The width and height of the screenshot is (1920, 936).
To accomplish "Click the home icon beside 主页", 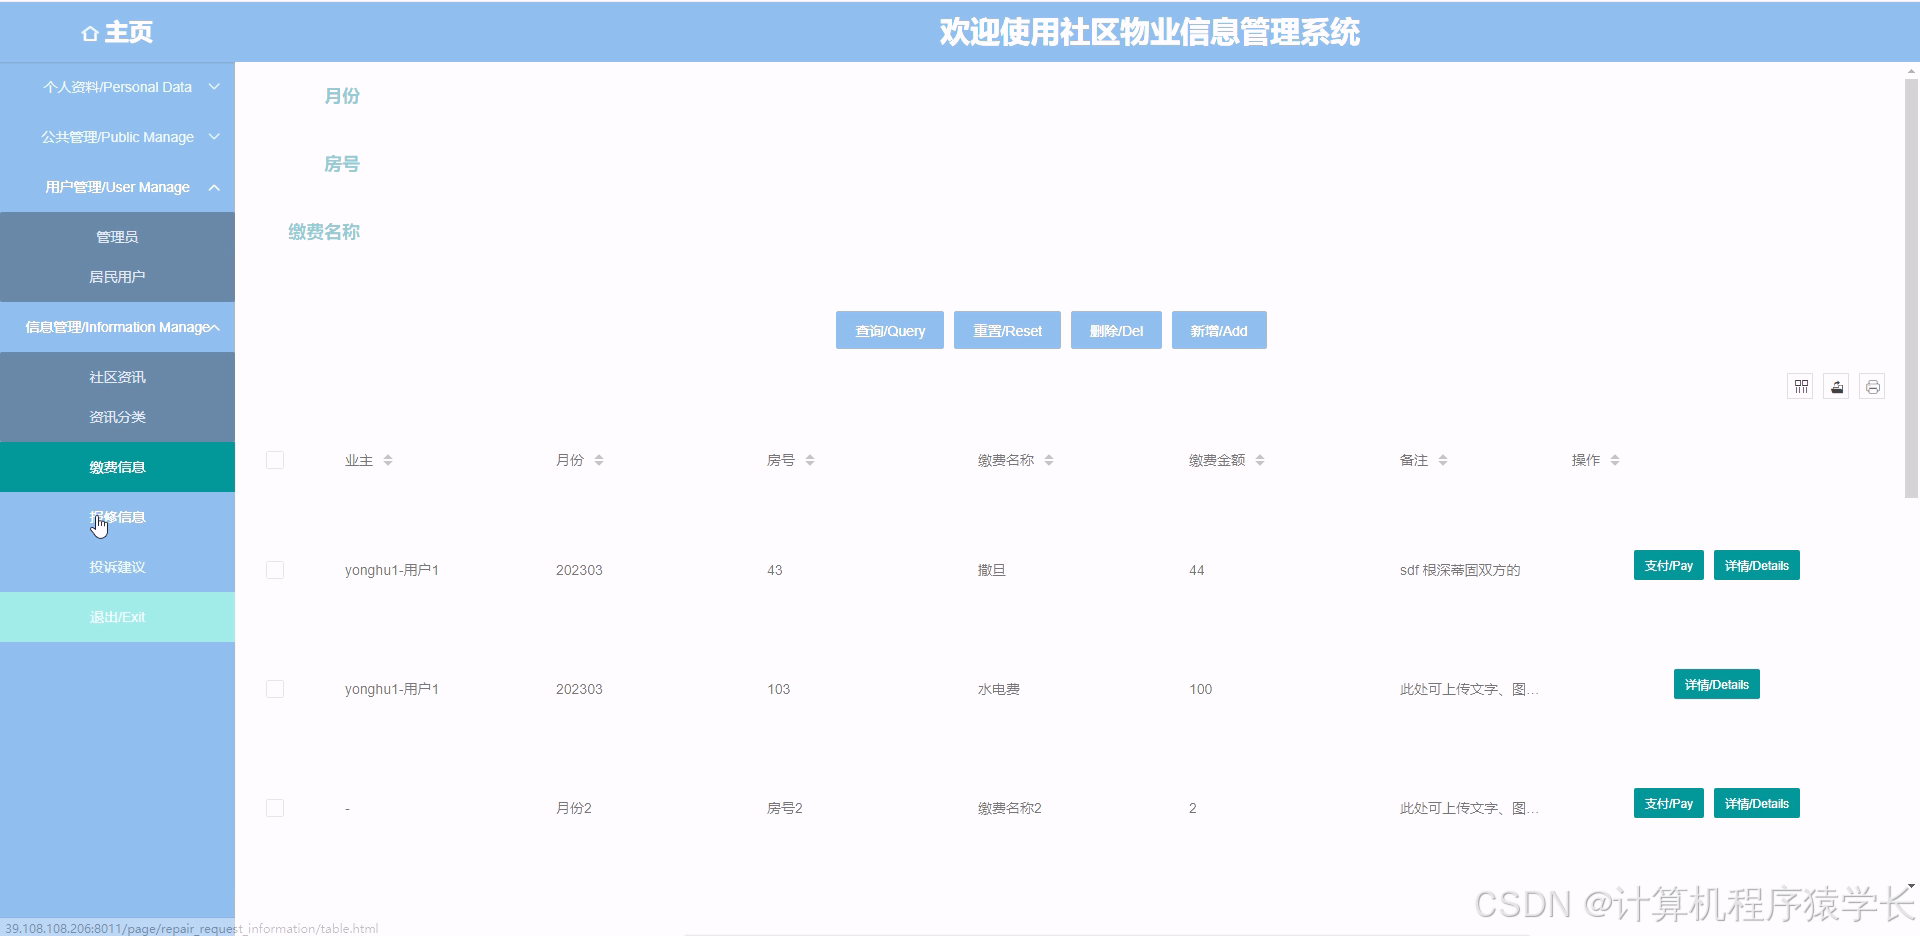I will point(90,33).
